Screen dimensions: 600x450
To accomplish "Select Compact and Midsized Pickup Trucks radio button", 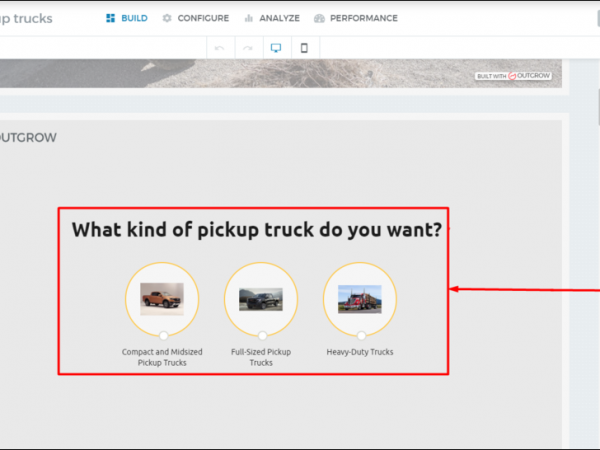I will pos(163,335).
